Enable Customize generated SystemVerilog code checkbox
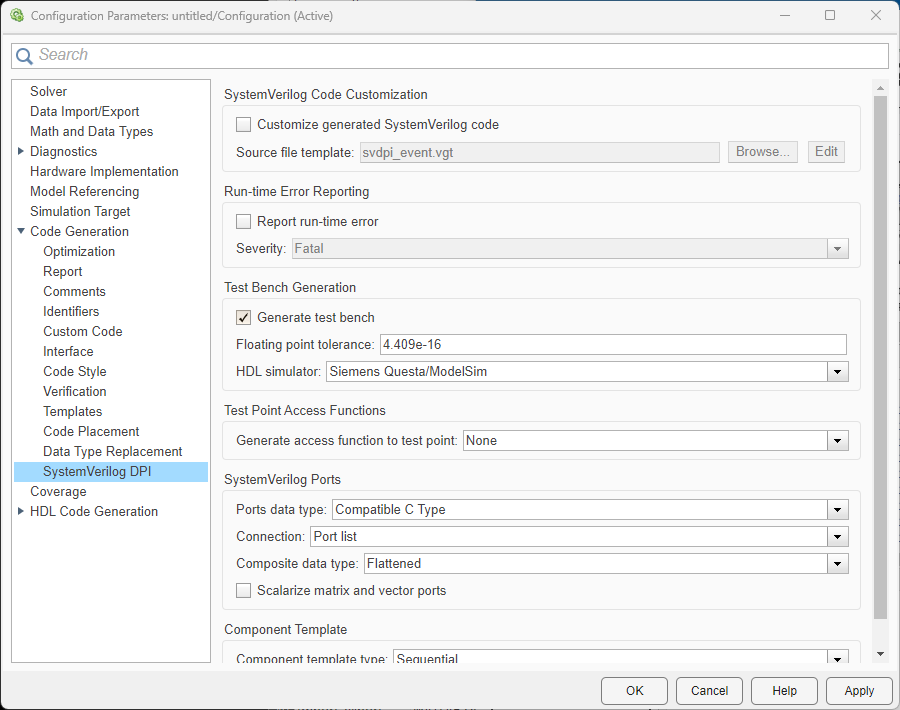 click(x=244, y=125)
